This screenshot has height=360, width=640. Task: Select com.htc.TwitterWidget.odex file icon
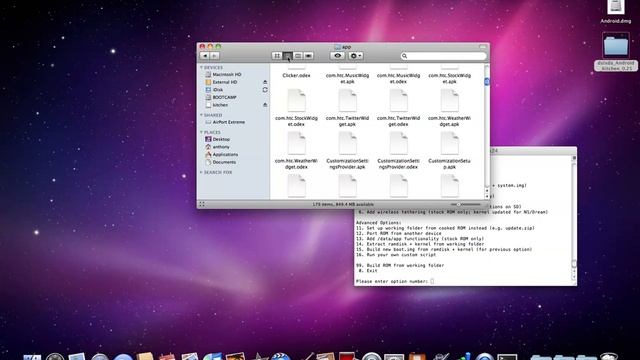(x=398, y=100)
